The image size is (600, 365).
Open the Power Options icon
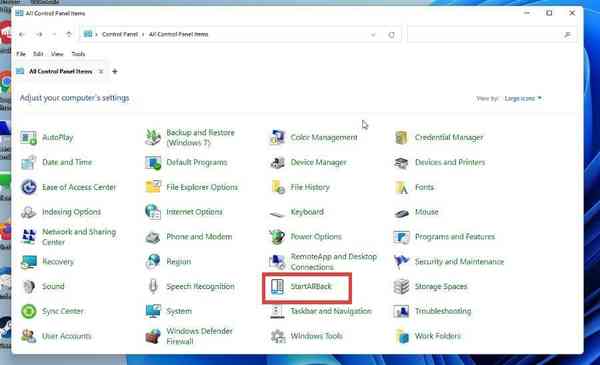point(277,237)
